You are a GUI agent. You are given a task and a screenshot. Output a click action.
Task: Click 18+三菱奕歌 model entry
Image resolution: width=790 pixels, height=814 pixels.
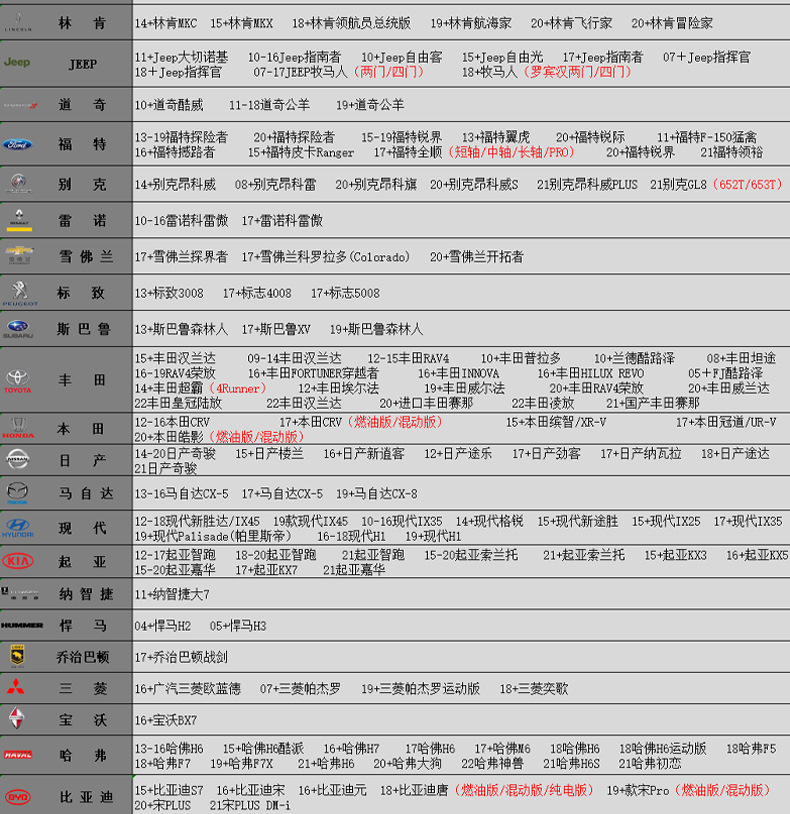click(x=534, y=689)
